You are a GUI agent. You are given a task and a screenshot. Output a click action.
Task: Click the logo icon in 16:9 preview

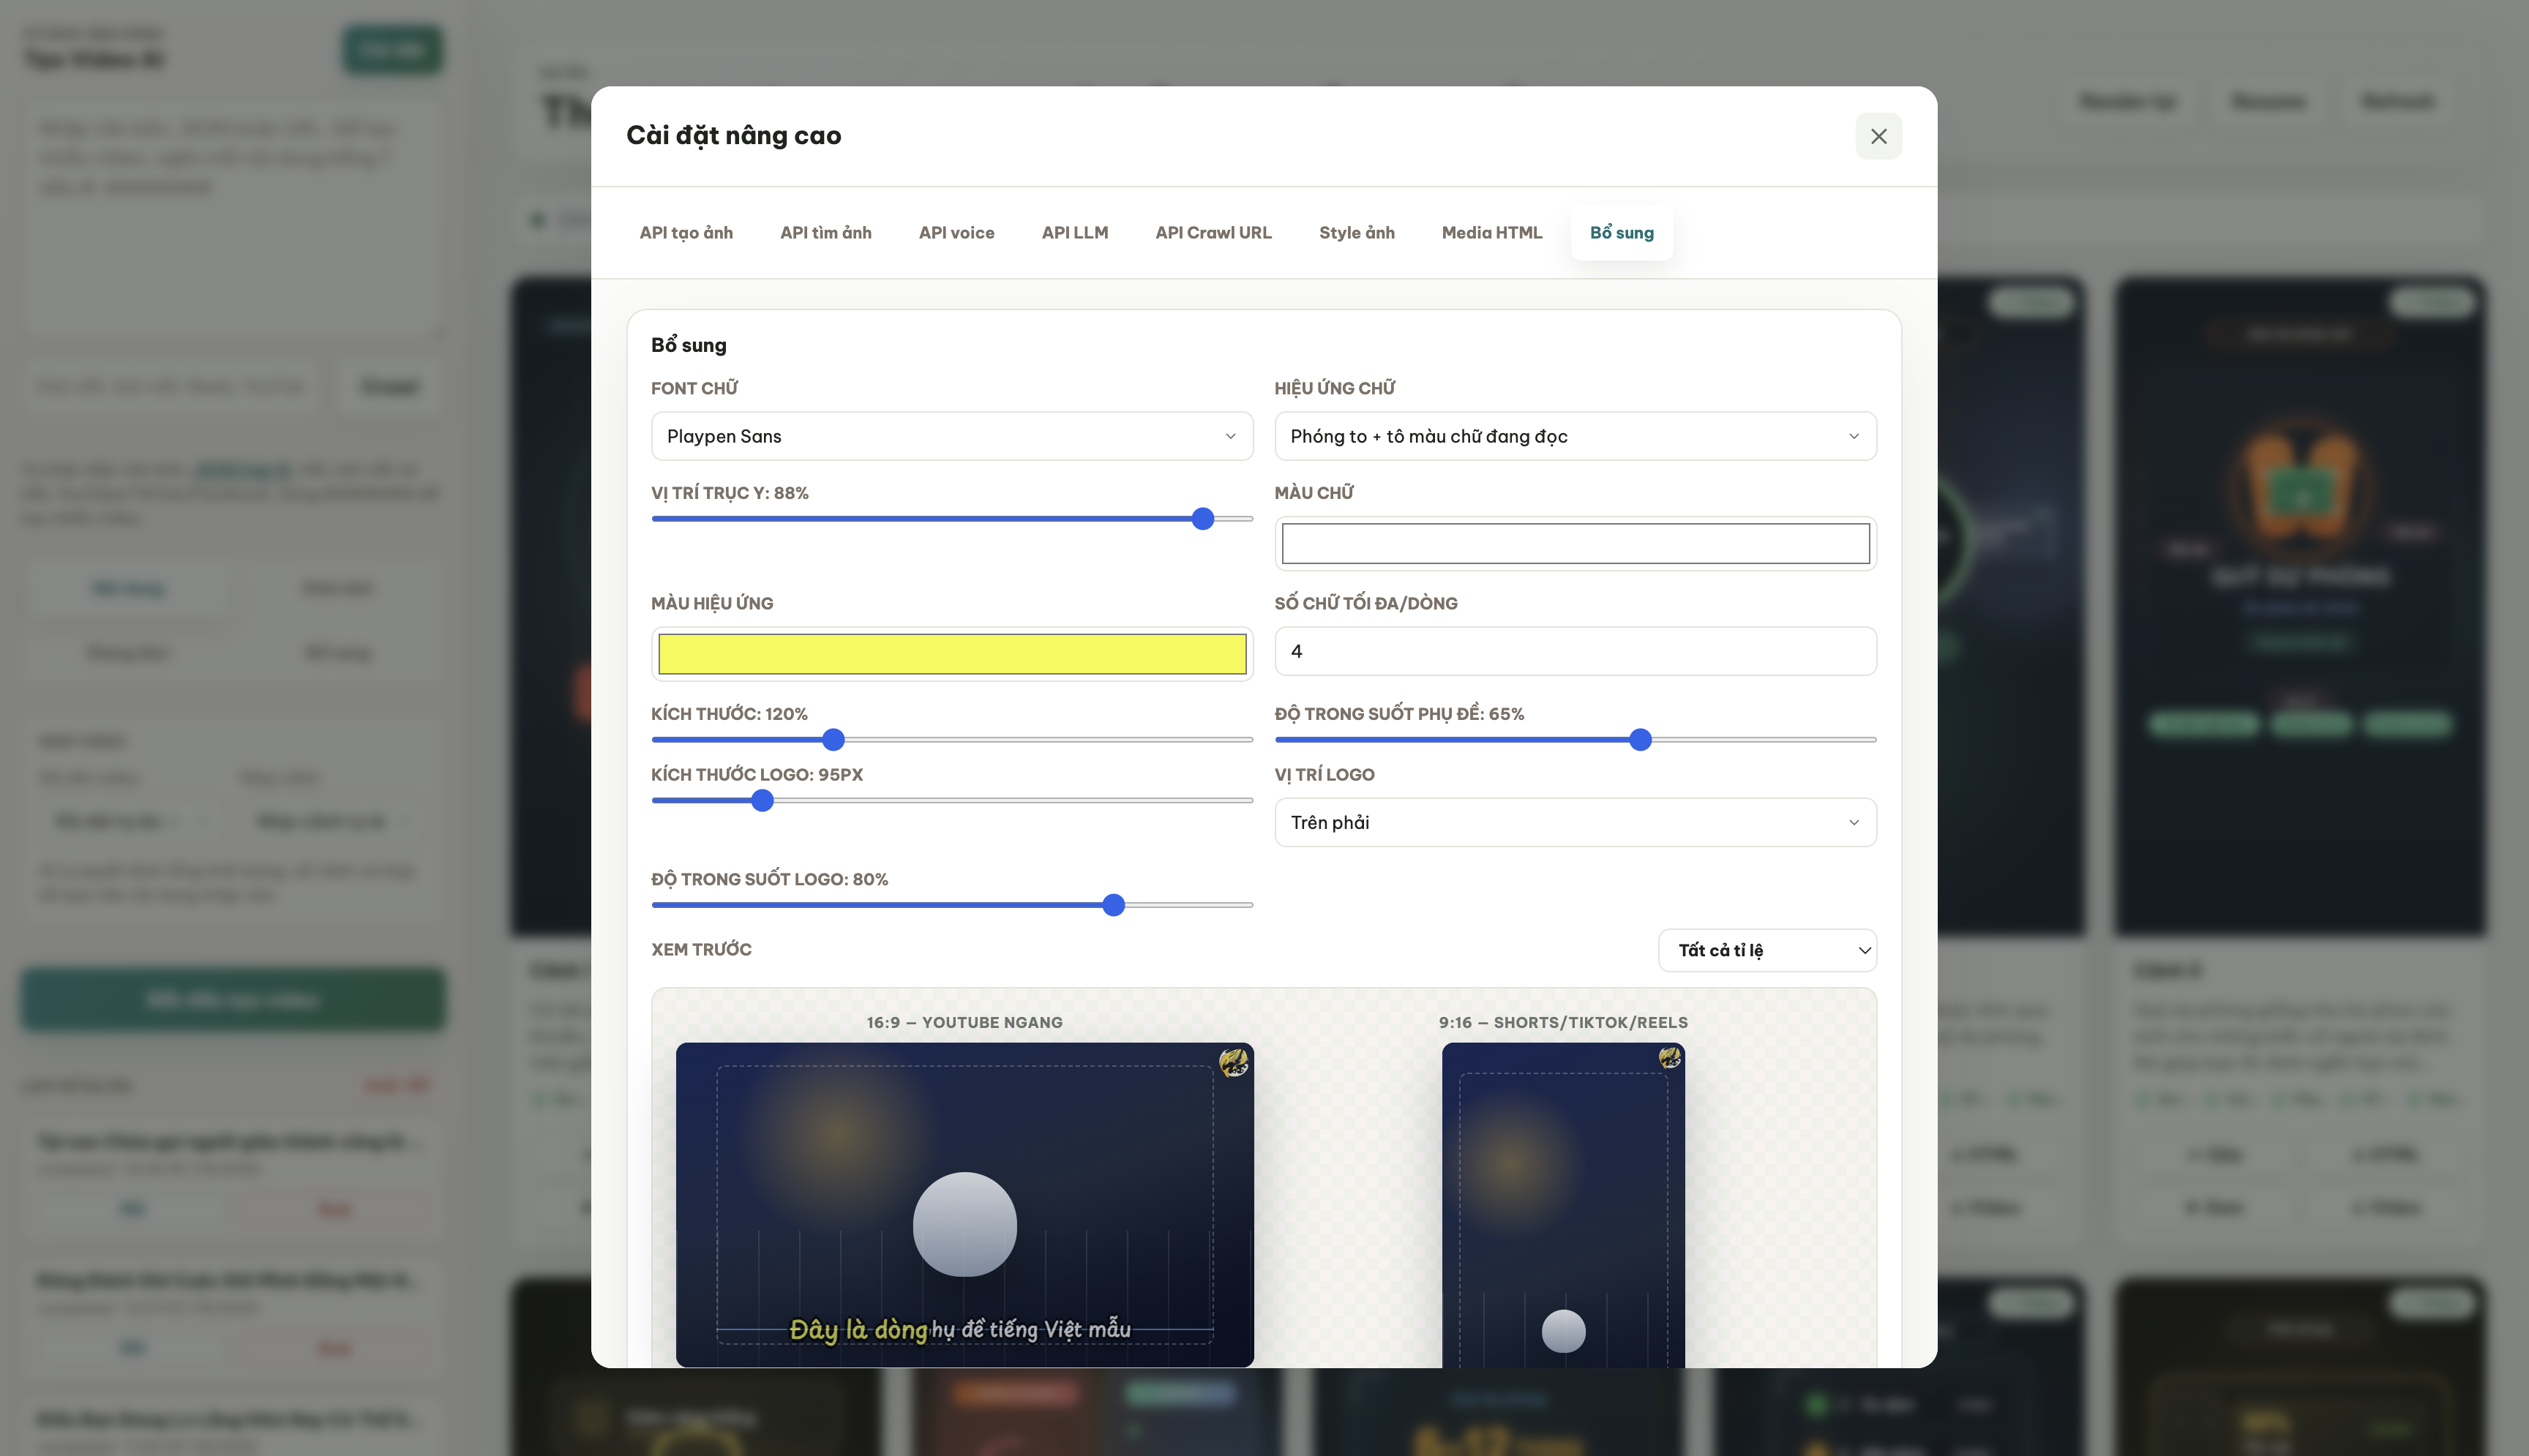click(x=1232, y=1062)
